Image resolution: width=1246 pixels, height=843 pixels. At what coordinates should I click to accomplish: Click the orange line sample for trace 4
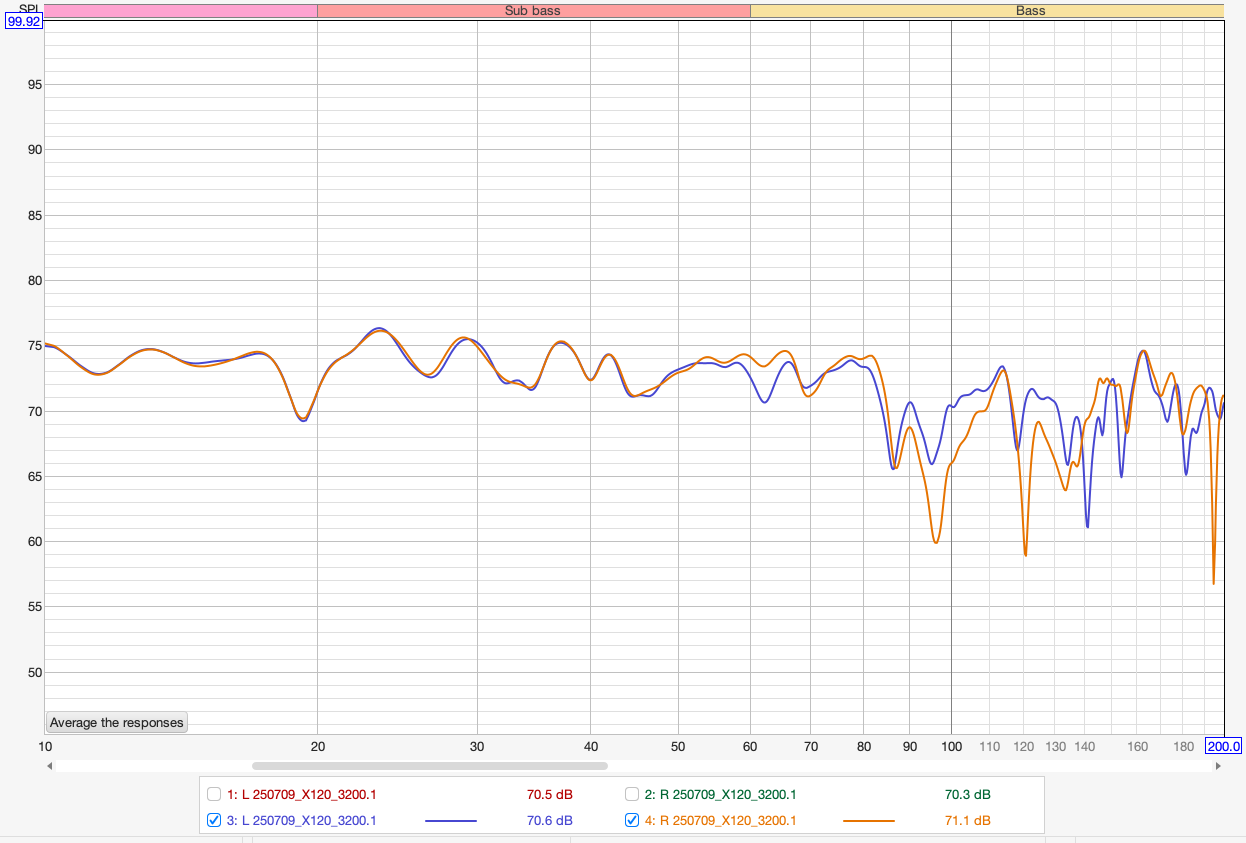(x=869, y=820)
